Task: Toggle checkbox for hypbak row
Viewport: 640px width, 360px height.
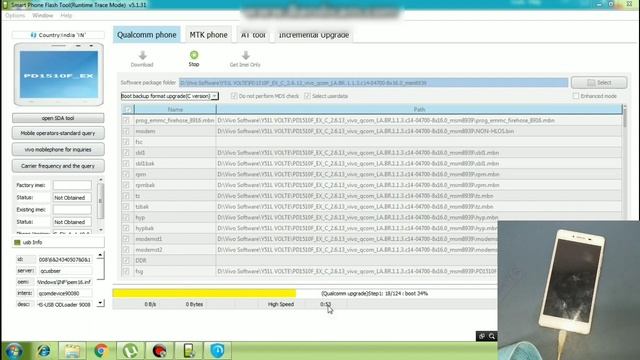Action: pyautogui.click(x=127, y=228)
